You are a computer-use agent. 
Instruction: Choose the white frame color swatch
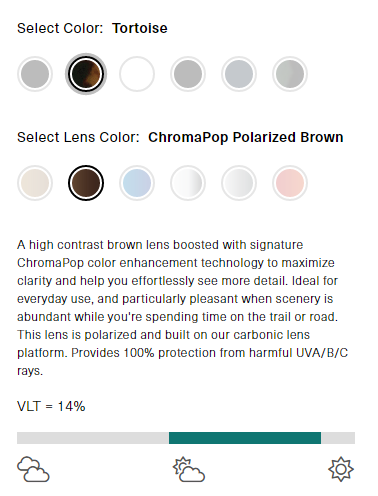137,74
